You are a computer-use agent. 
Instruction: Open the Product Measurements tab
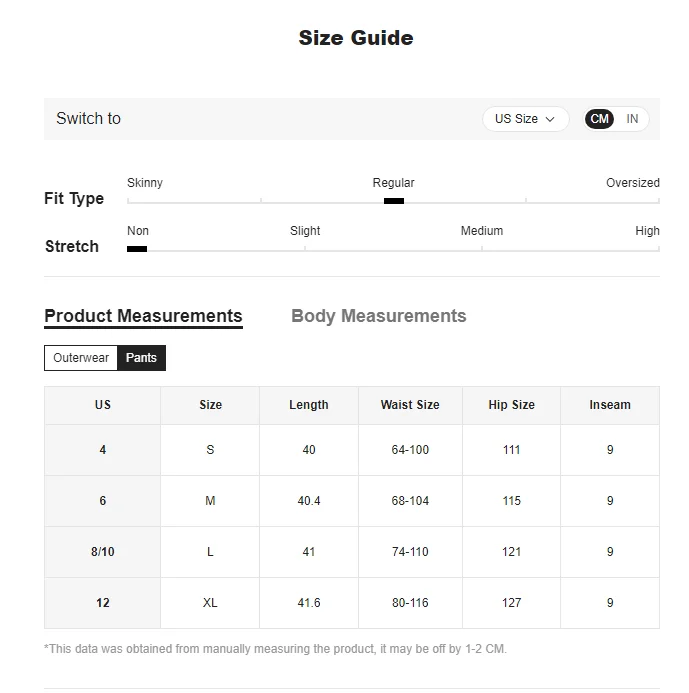143,316
